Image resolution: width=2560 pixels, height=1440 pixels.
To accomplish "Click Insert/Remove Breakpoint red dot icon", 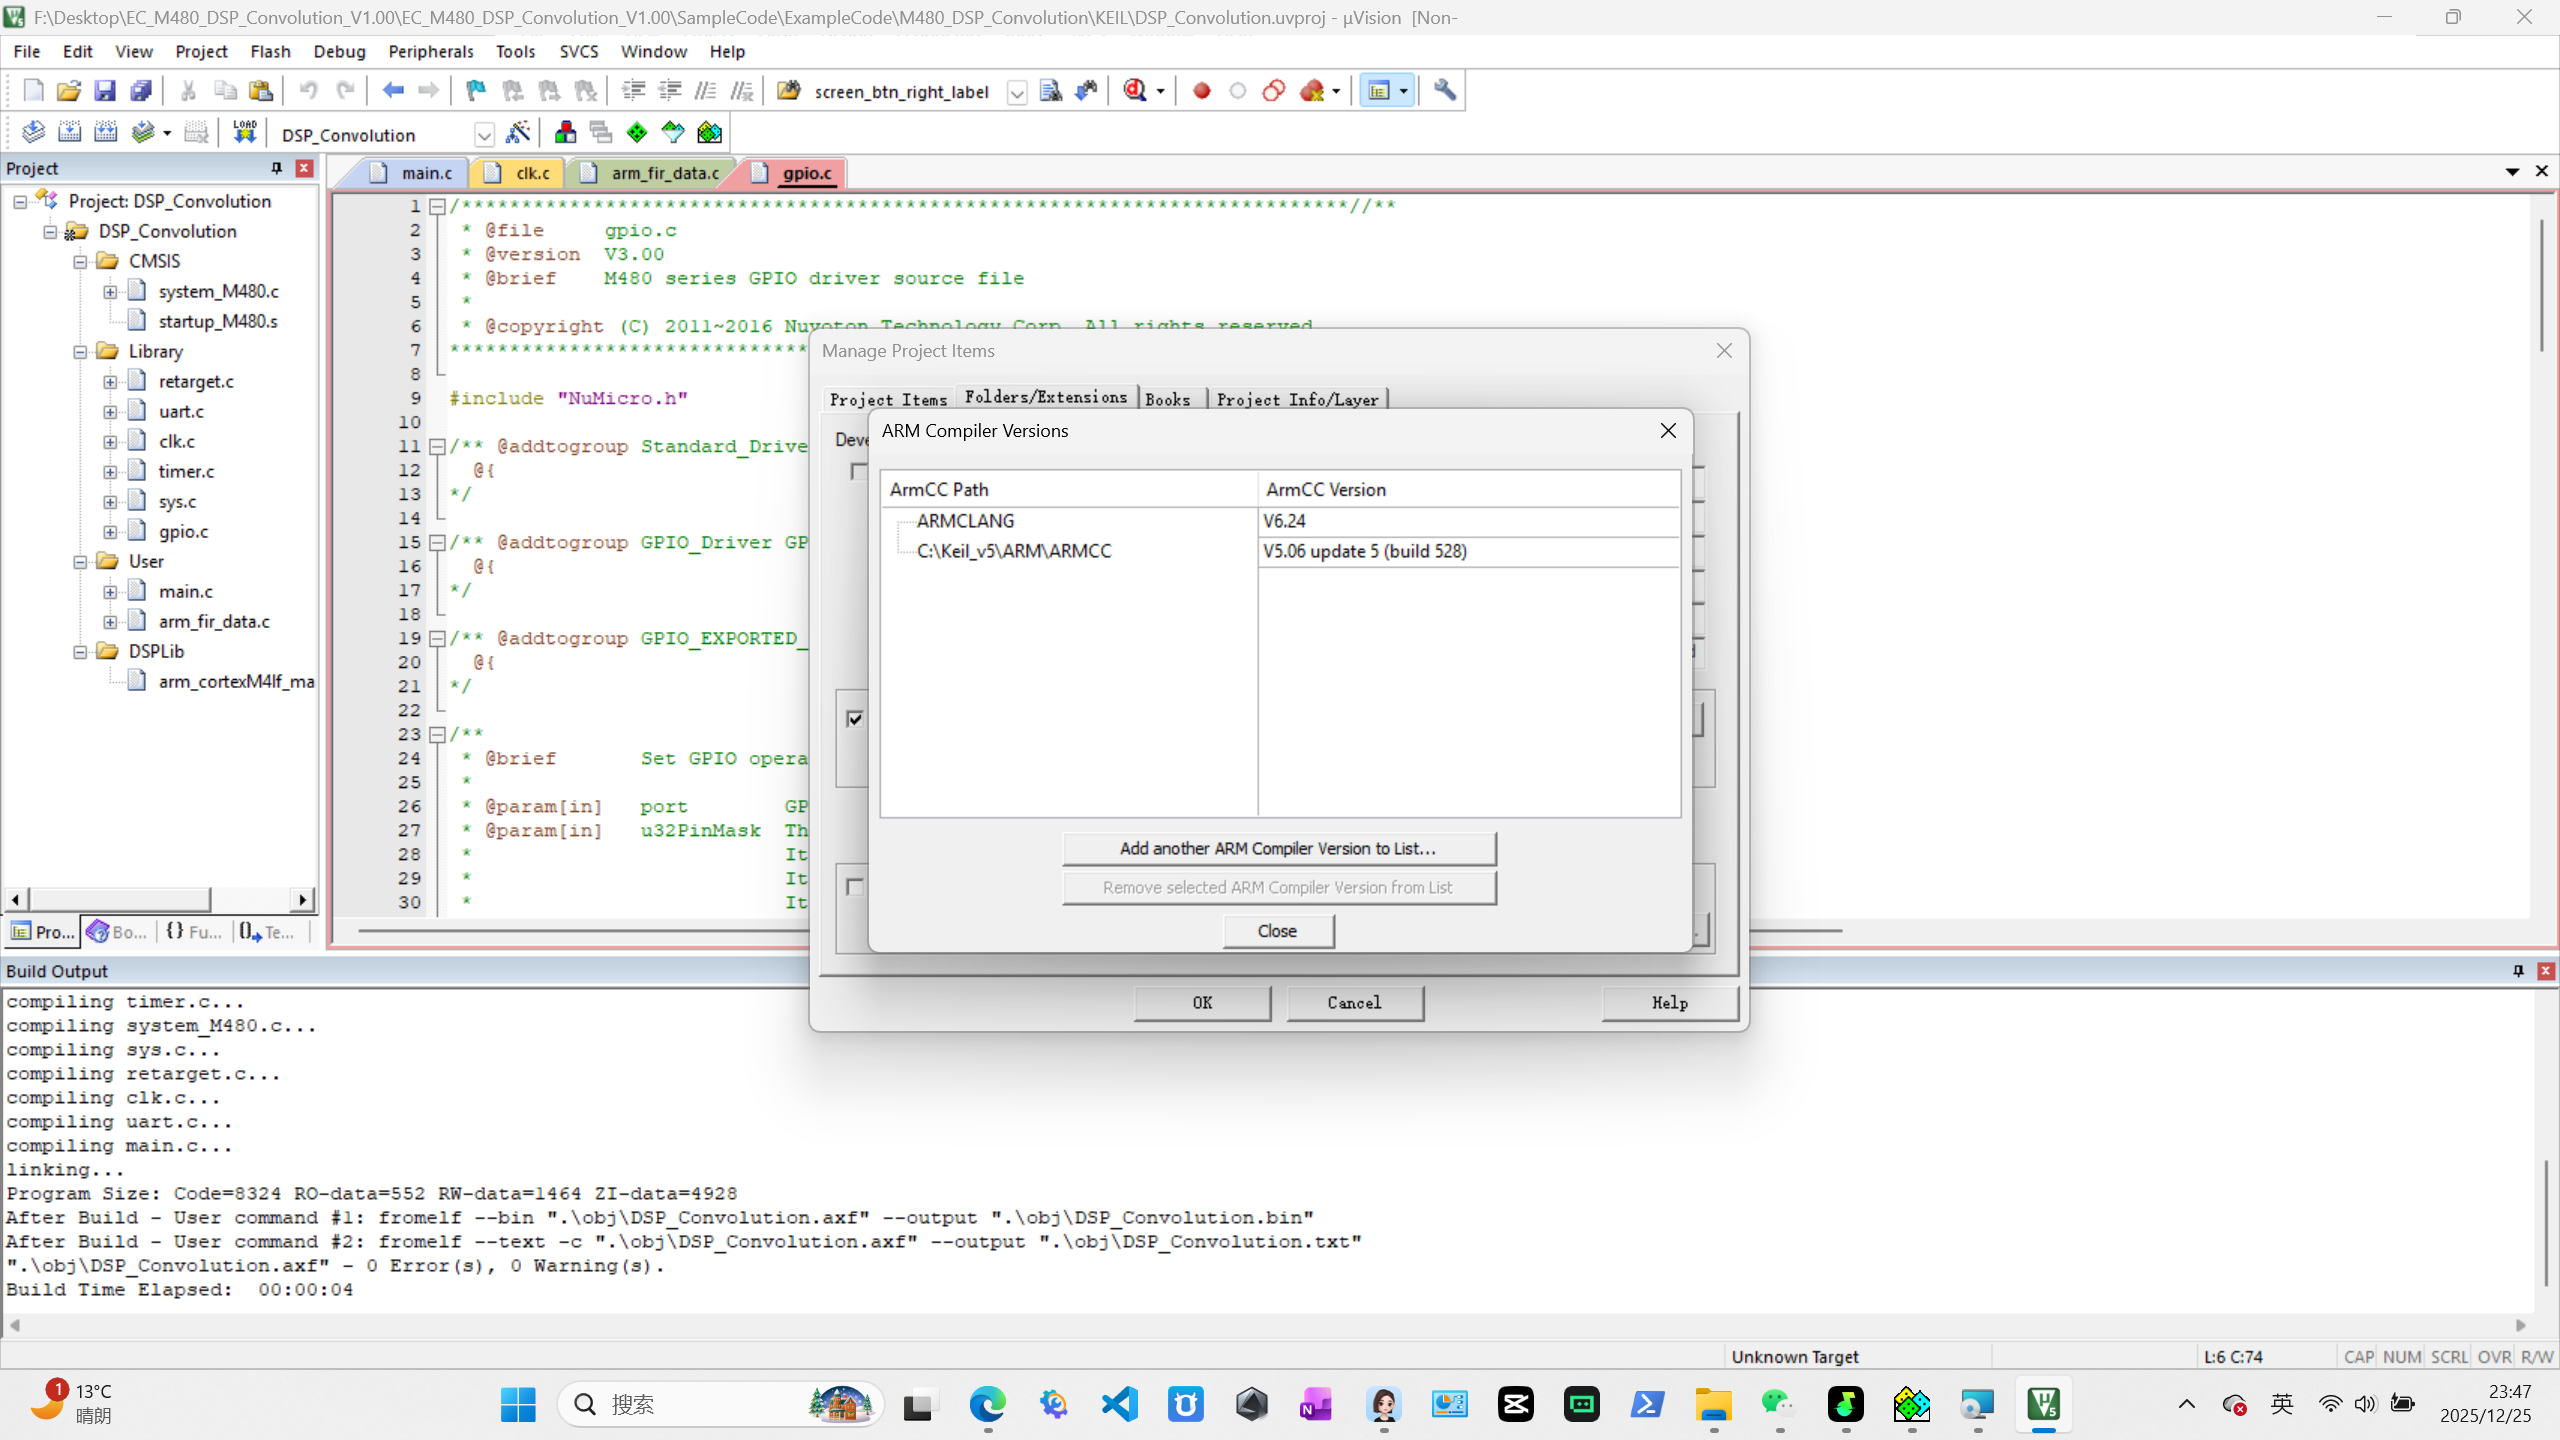I will click(x=1202, y=91).
